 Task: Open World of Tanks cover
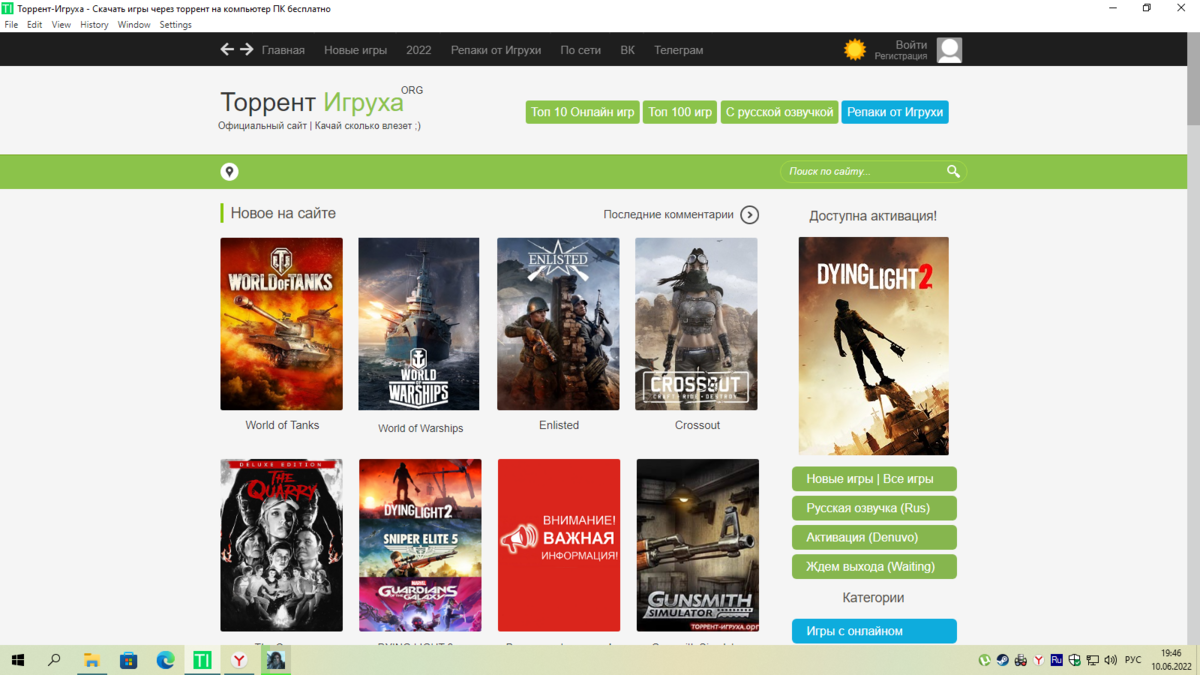pyautogui.click(x=281, y=324)
